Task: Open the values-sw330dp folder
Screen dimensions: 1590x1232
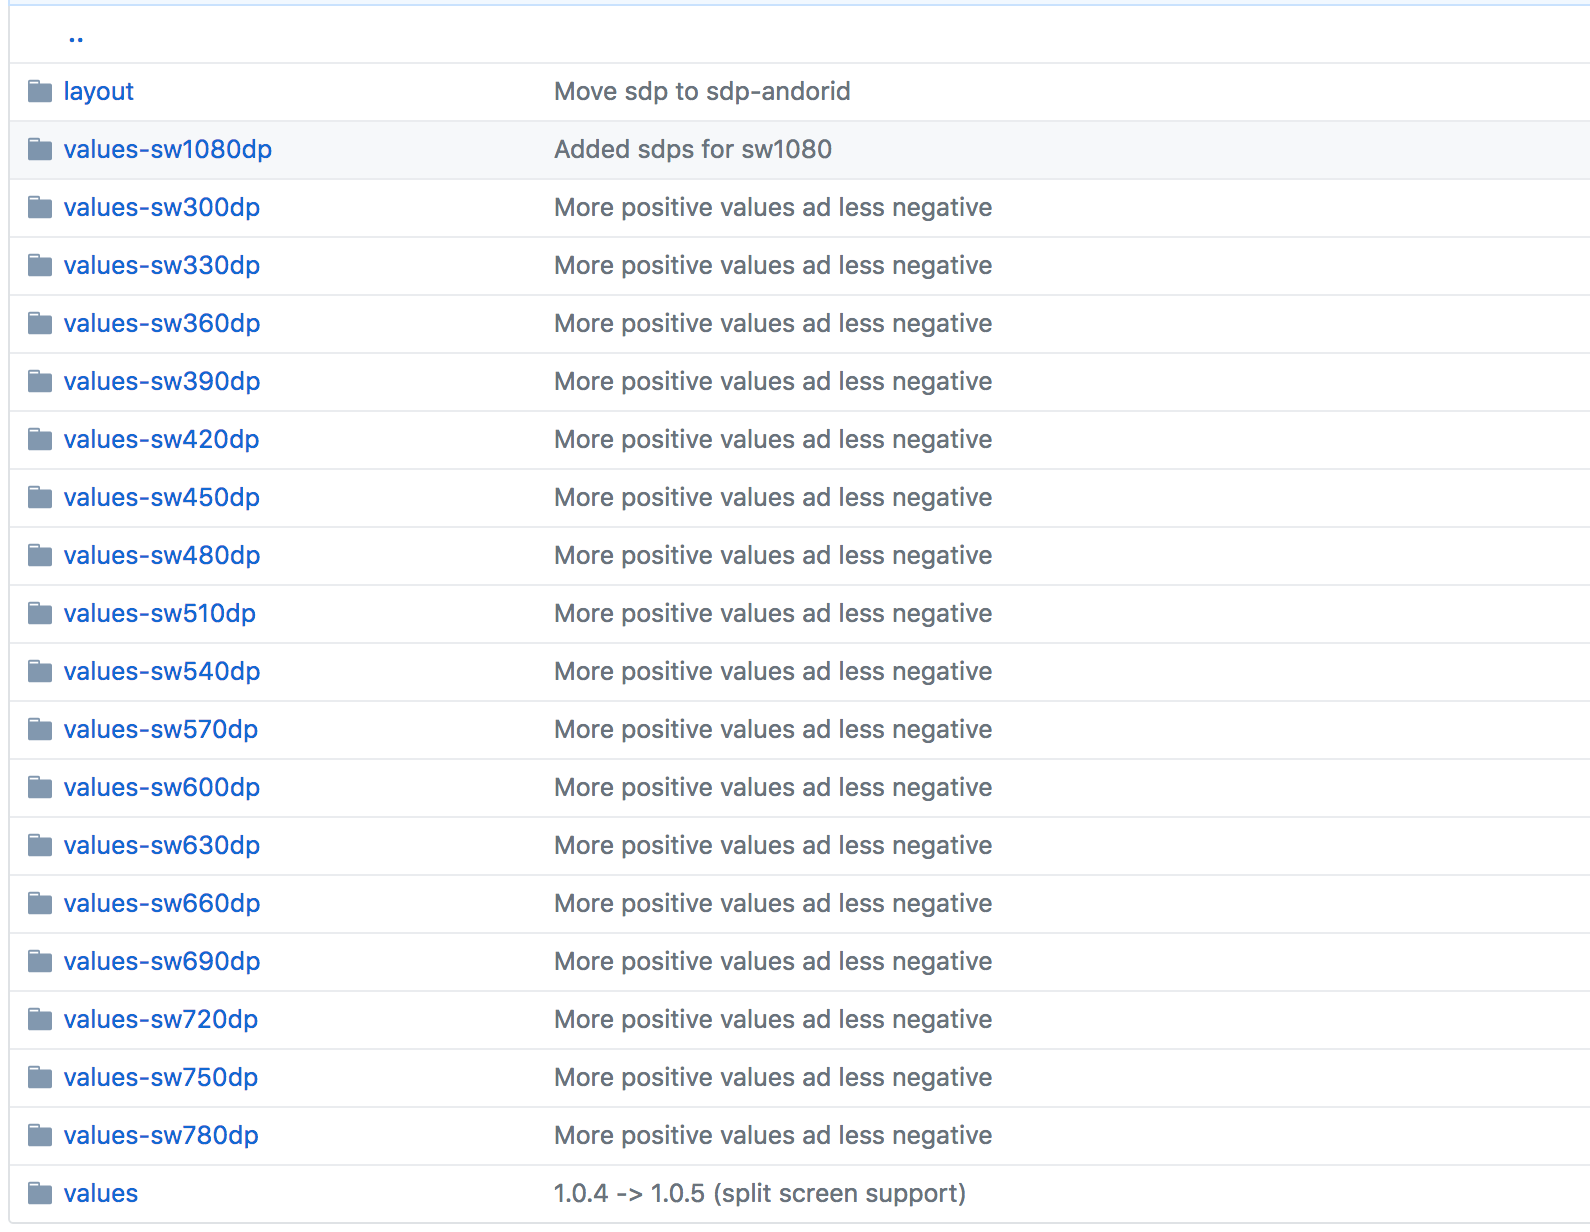Action: [161, 266]
